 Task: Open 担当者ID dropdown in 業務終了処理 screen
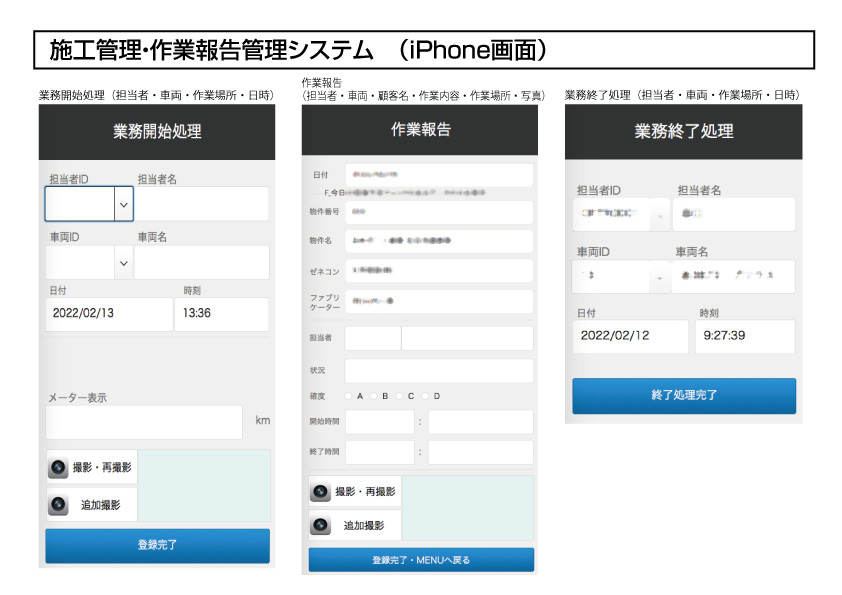point(661,215)
